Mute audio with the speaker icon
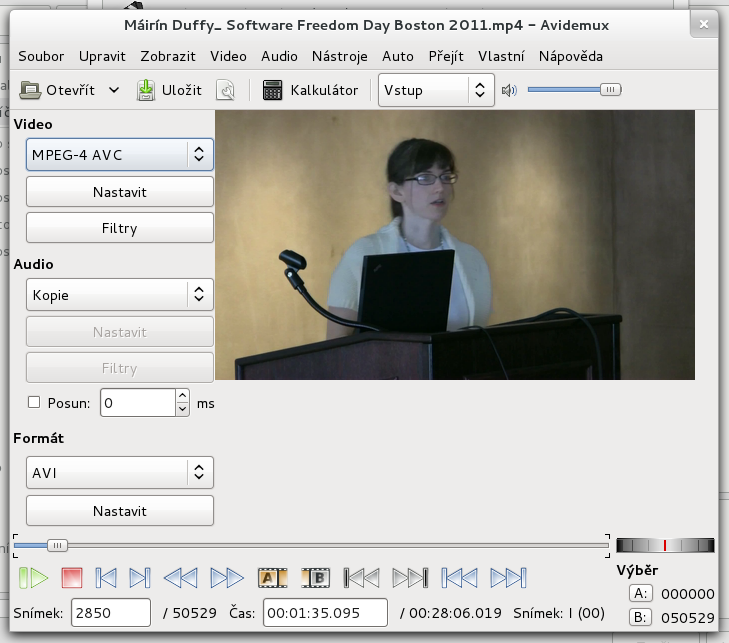This screenshot has width=729, height=643. pyautogui.click(x=509, y=90)
